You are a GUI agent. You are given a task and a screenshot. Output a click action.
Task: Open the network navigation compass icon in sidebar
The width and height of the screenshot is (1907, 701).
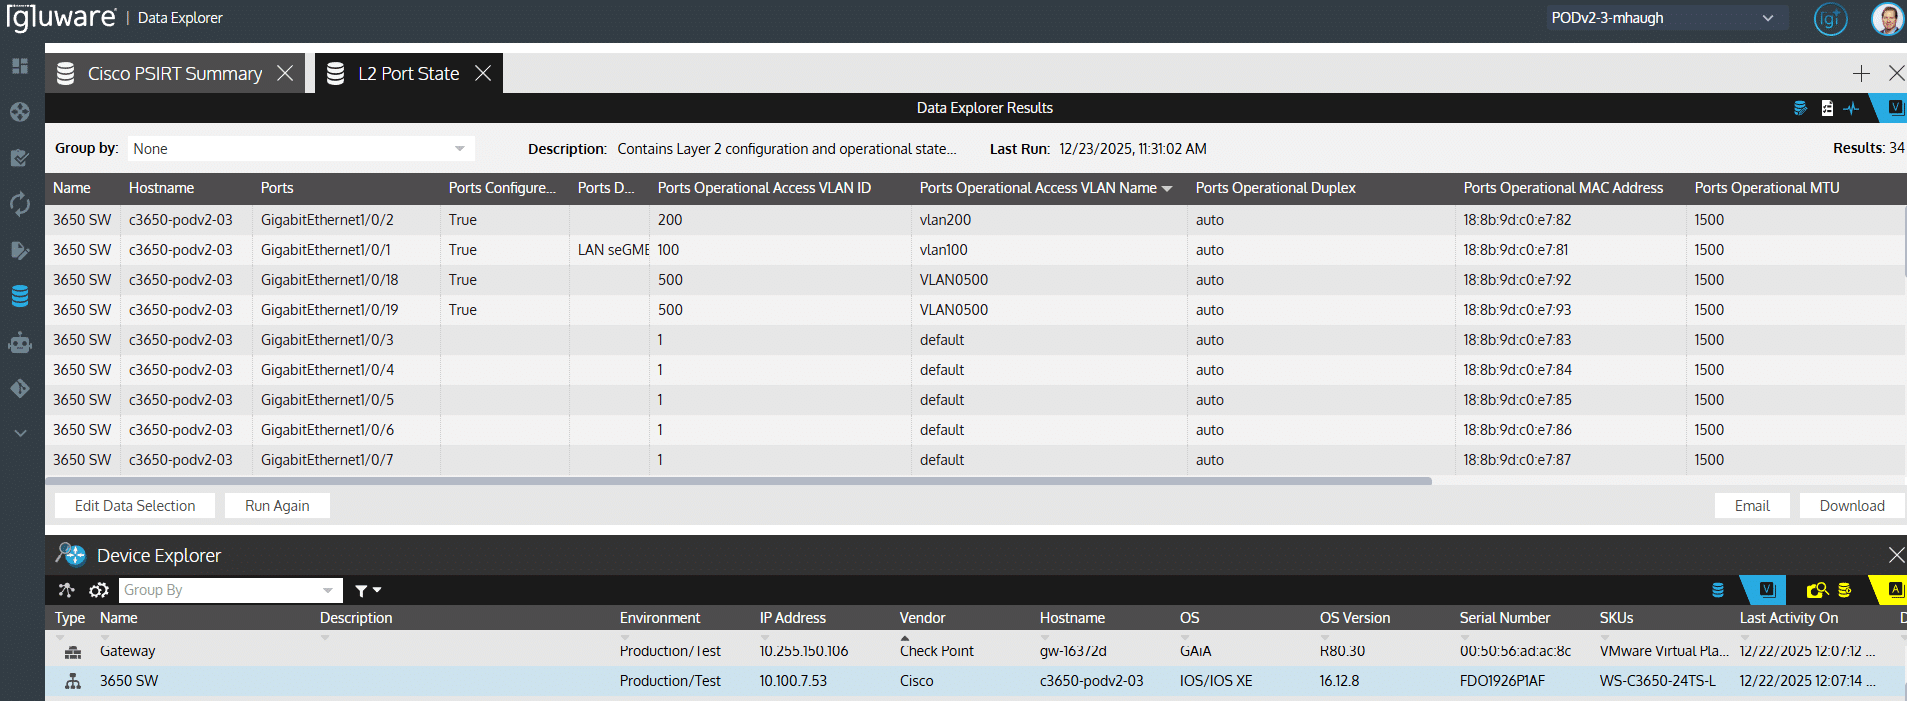20,112
